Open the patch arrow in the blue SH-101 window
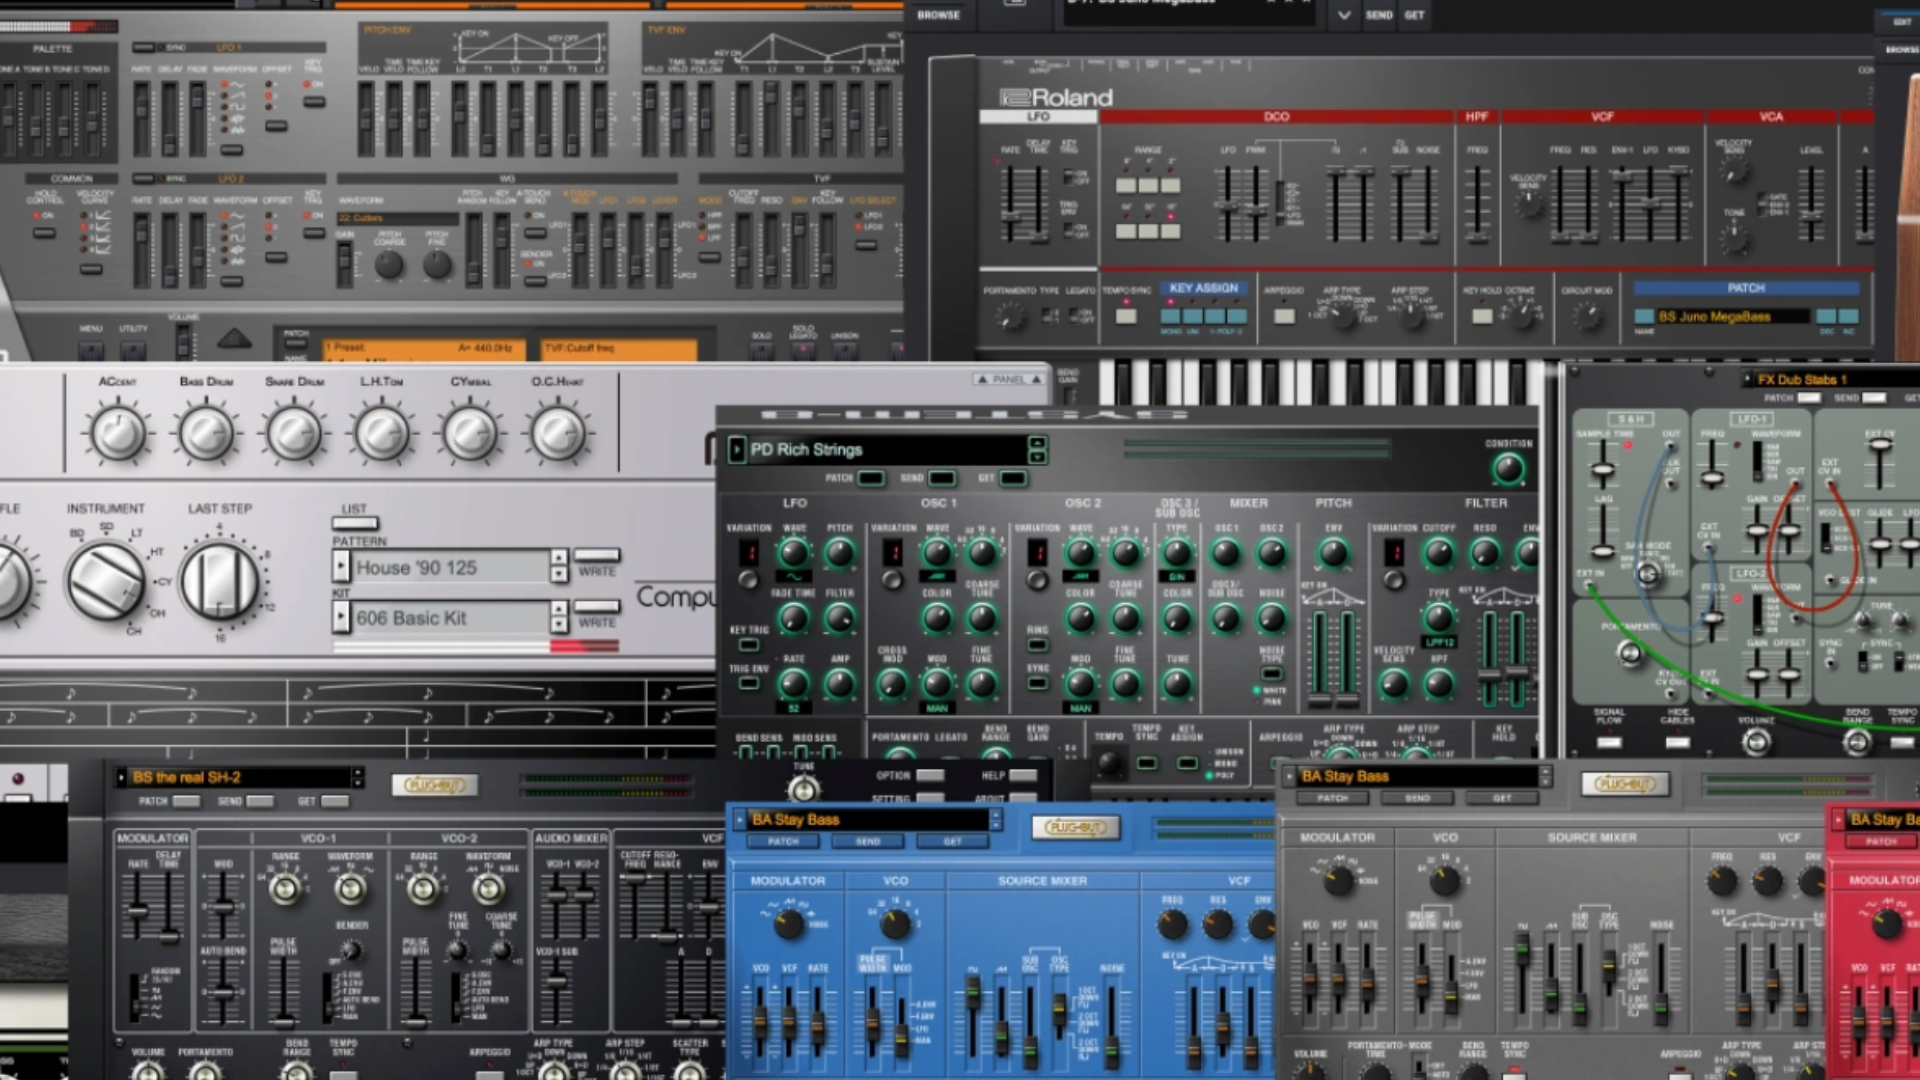1920x1080 pixels. (740, 819)
